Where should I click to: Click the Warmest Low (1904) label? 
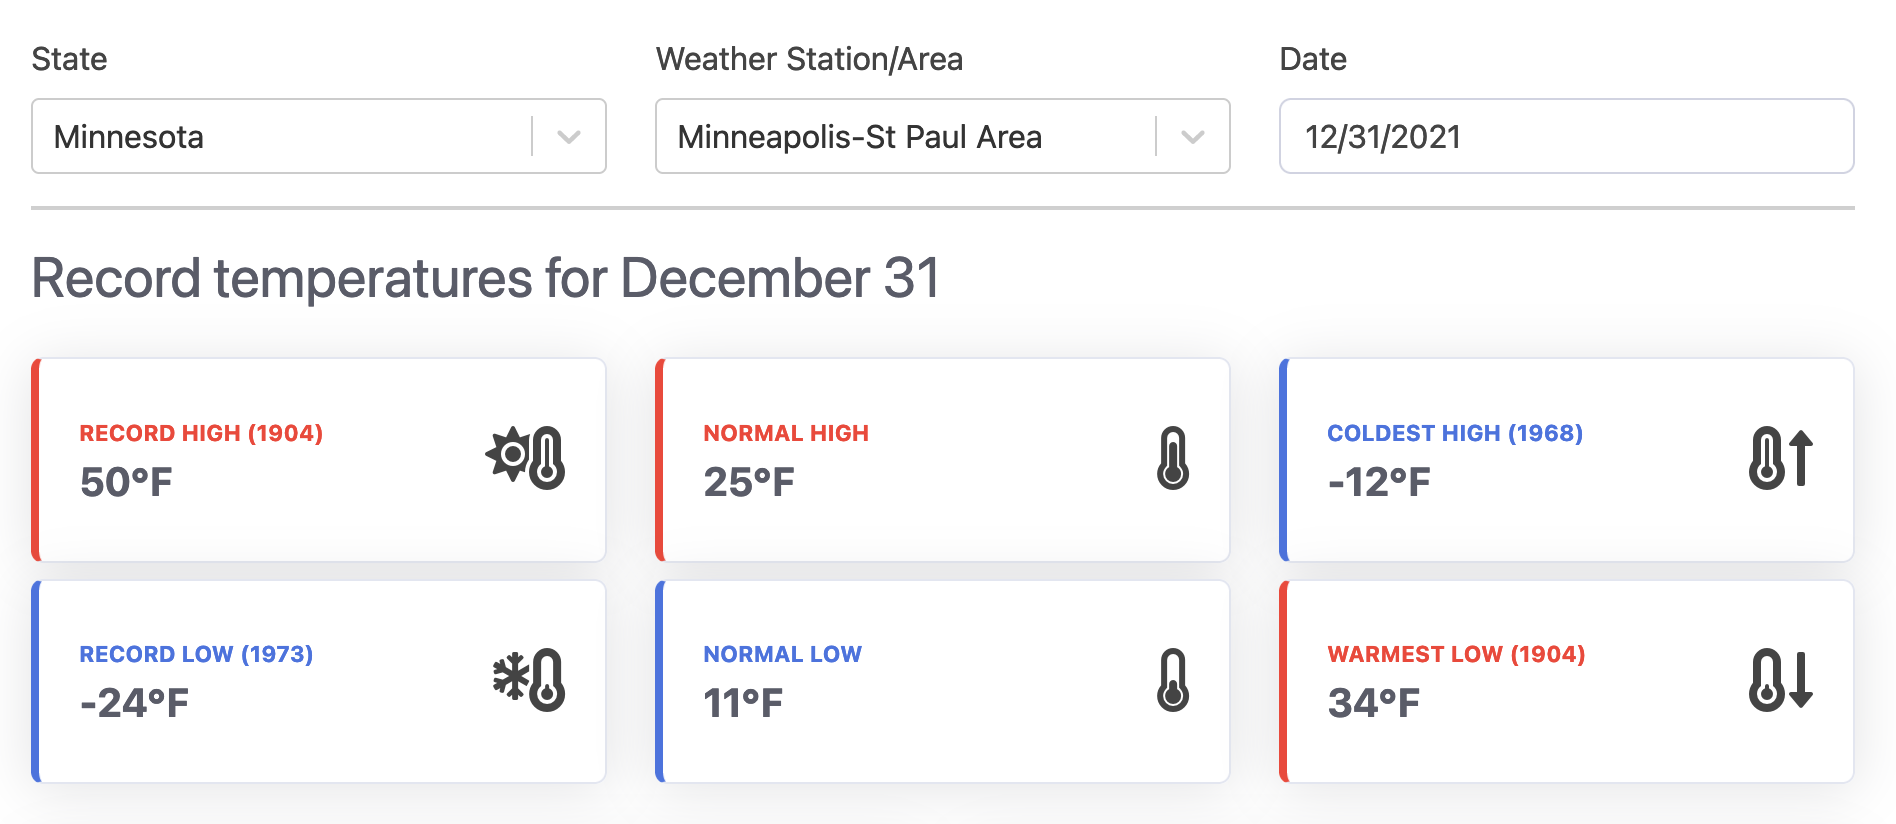(x=1456, y=654)
